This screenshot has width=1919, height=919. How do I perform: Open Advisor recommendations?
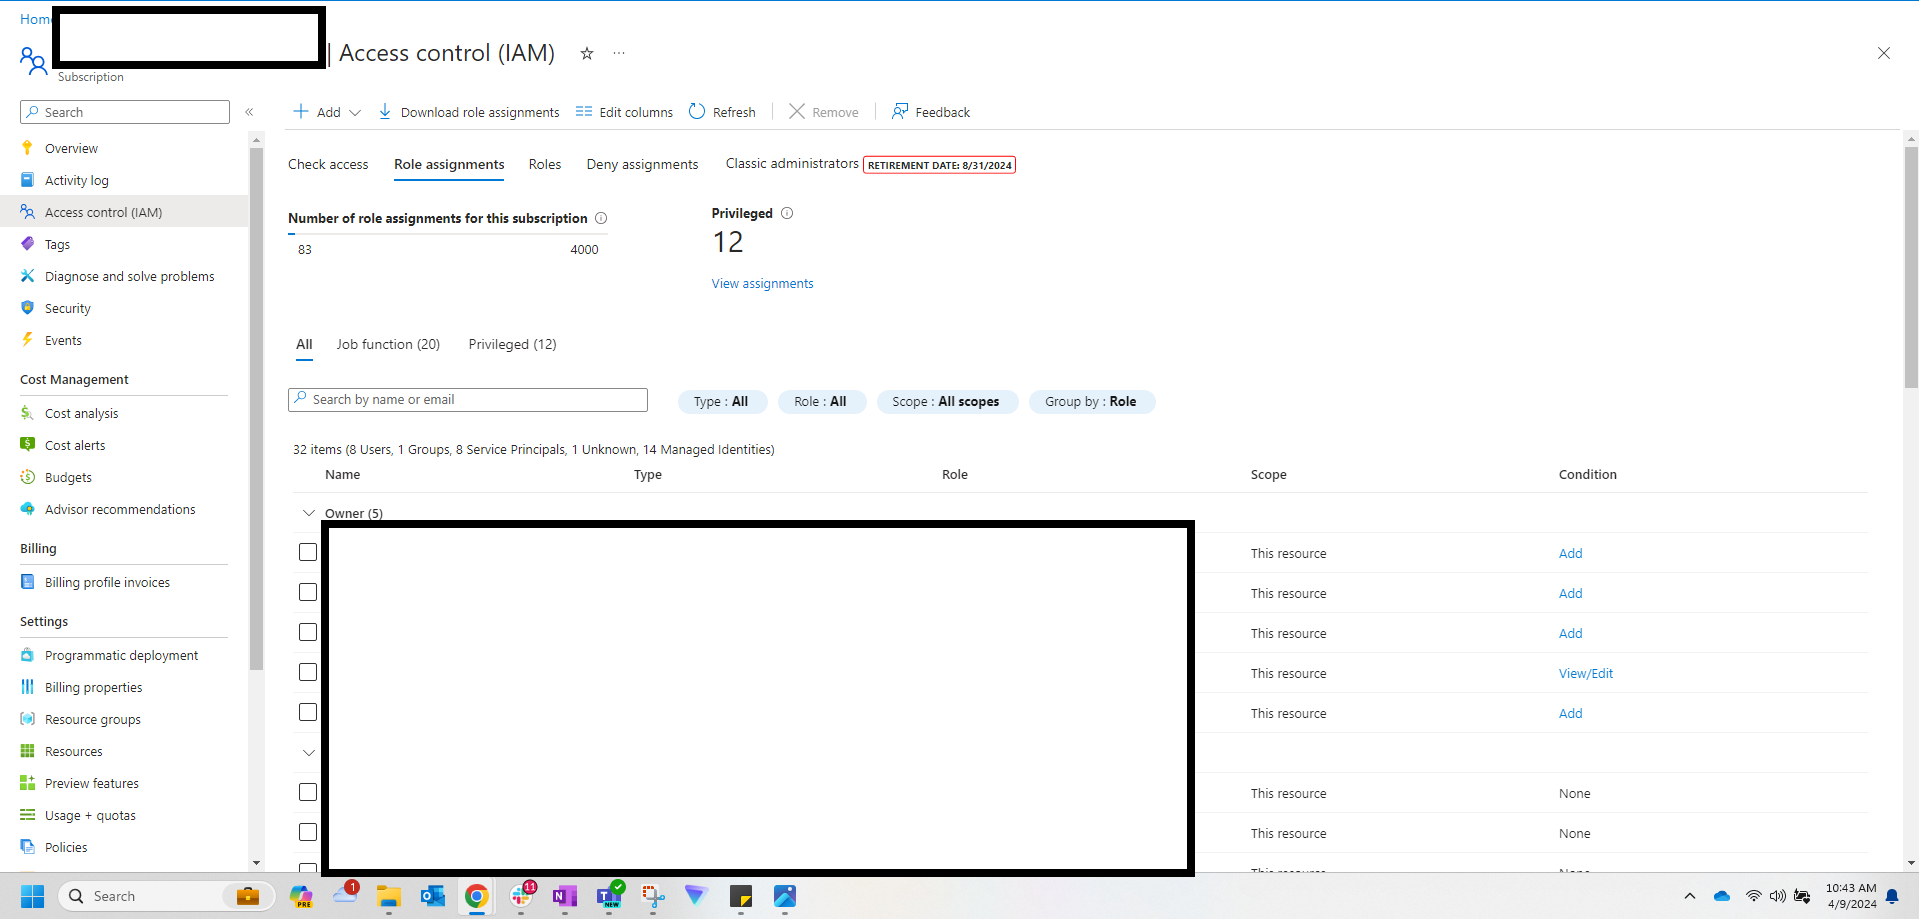[x=120, y=509]
